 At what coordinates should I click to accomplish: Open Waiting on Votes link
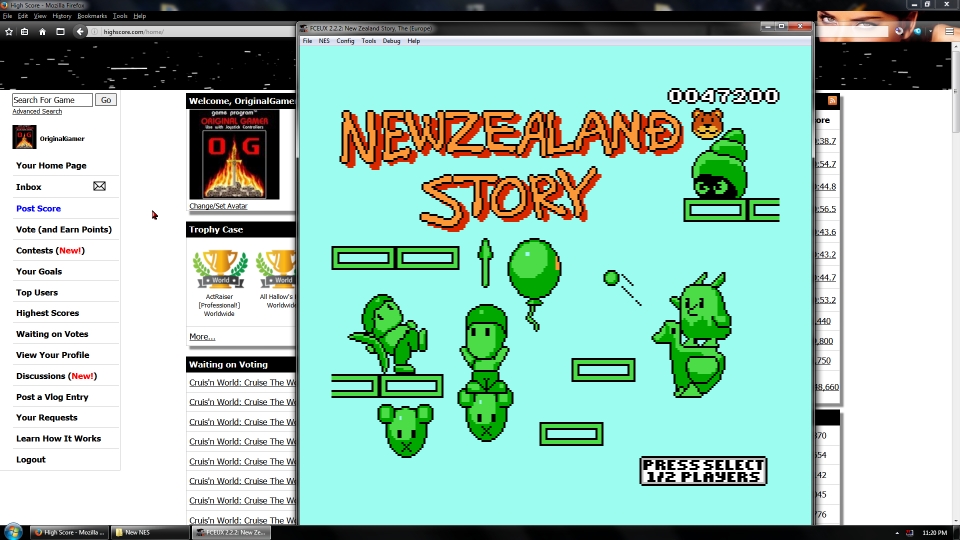coord(52,334)
